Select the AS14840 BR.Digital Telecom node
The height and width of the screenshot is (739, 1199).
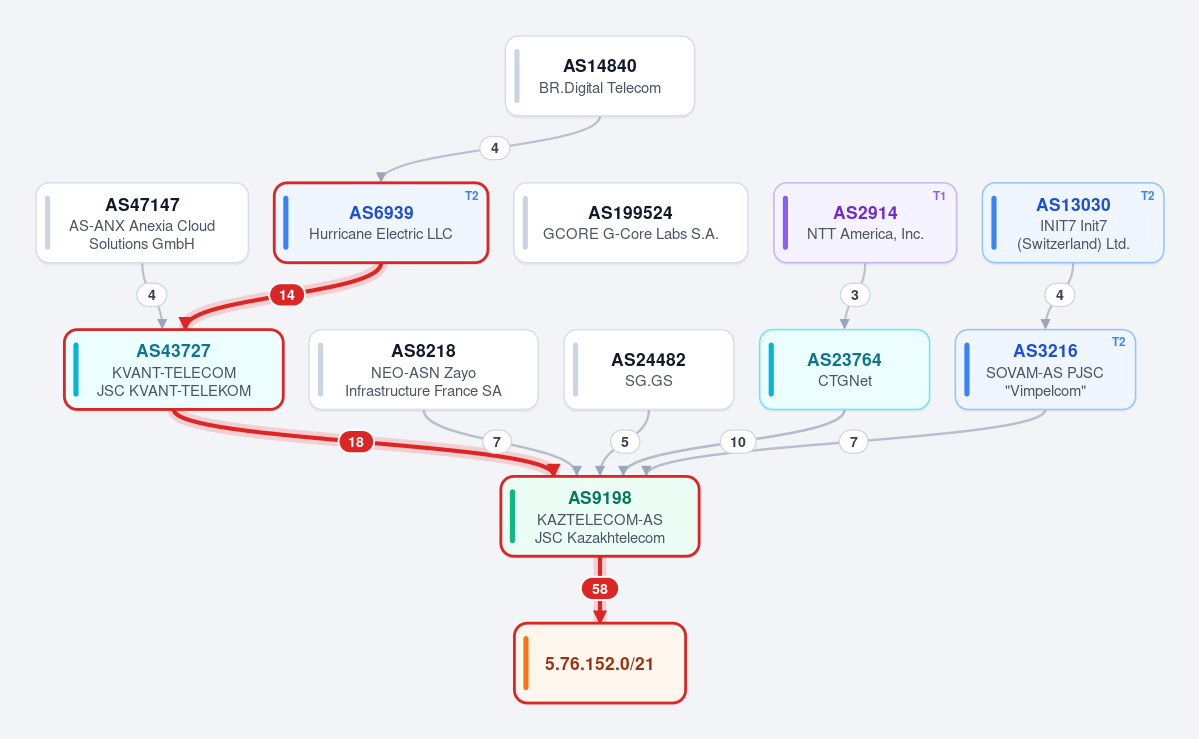point(600,77)
